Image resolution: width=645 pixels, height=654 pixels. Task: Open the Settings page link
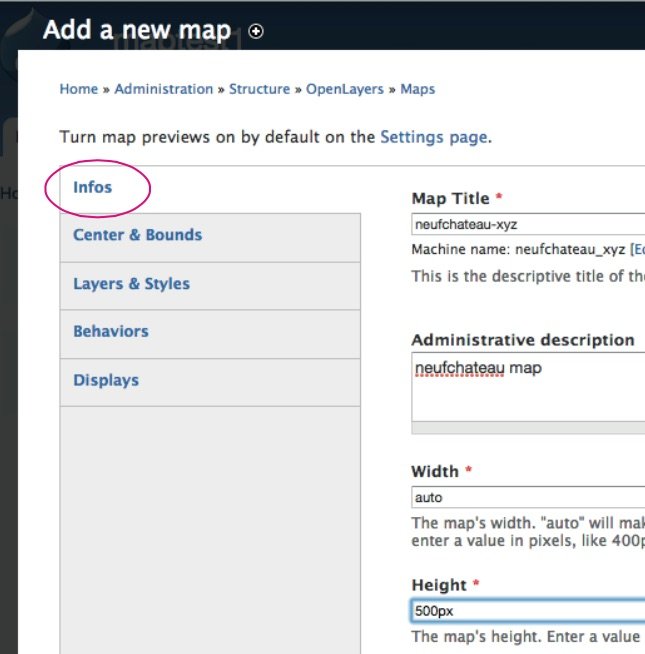(433, 137)
